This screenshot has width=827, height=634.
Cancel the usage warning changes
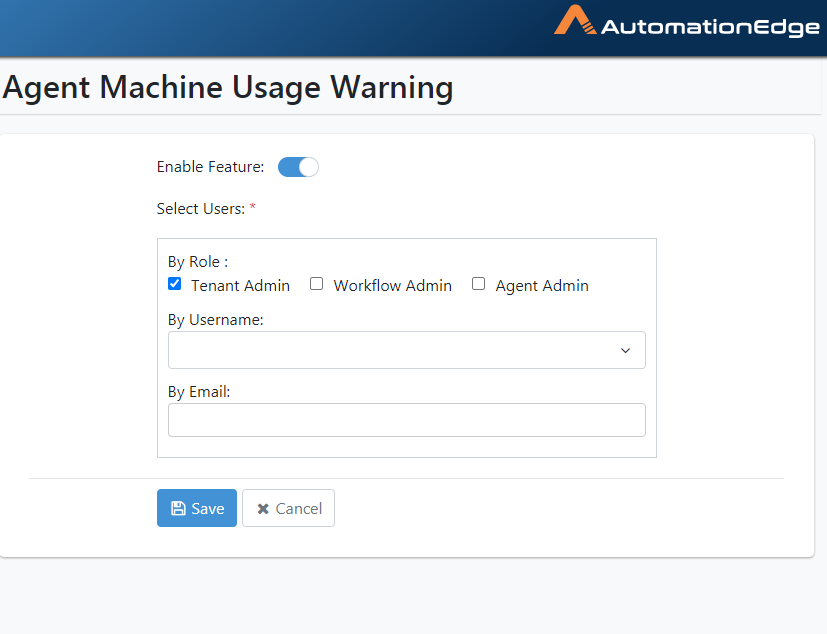click(x=289, y=508)
